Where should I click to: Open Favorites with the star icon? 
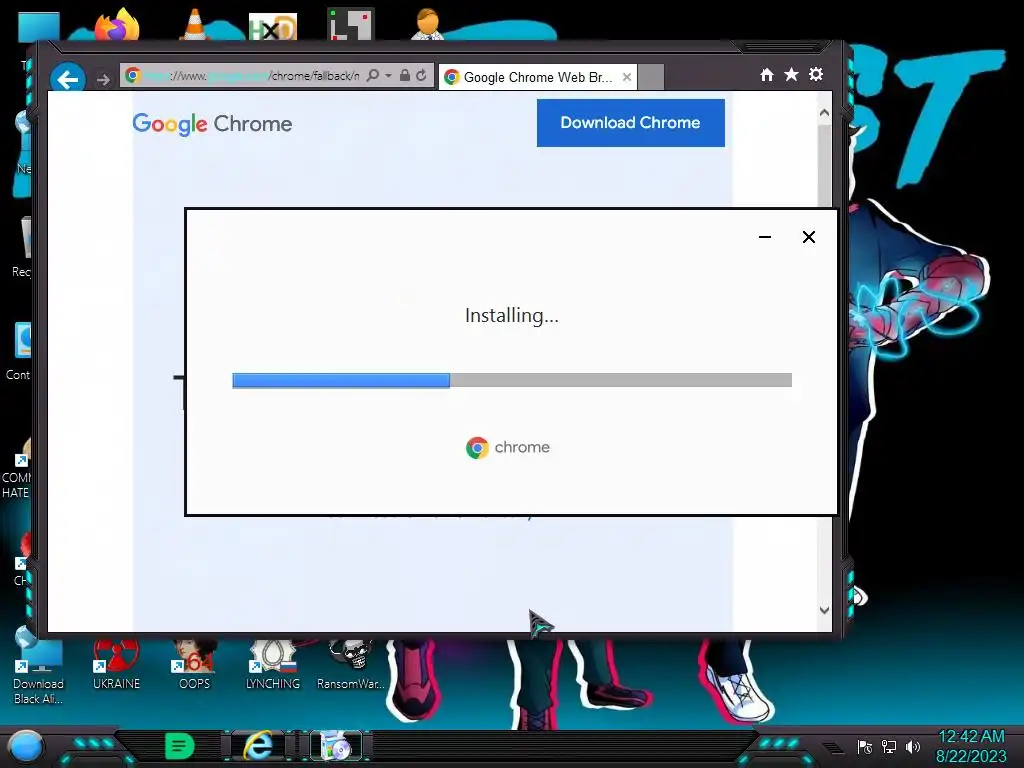791,74
